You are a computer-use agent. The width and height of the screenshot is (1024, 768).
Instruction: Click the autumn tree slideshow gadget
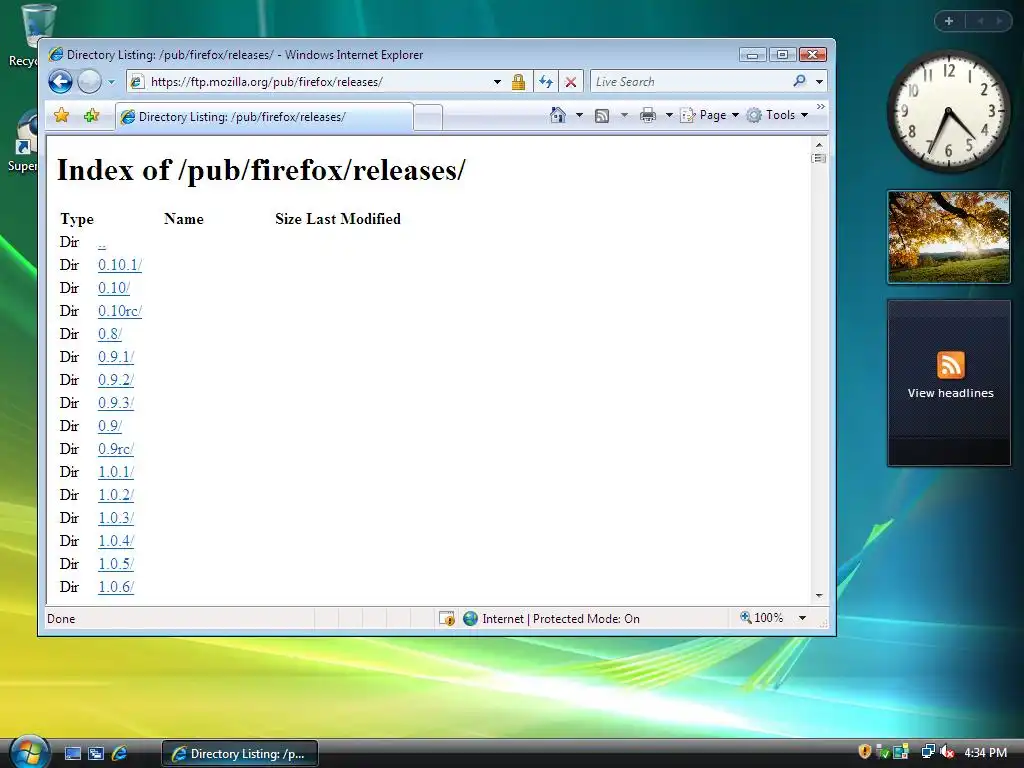pyautogui.click(x=949, y=237)
